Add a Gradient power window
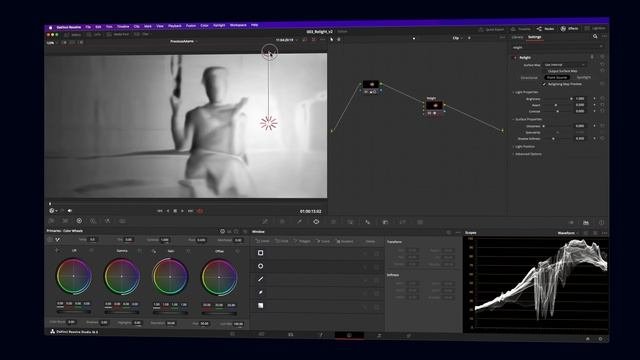The image size is (640, 360). pos(260,305)
